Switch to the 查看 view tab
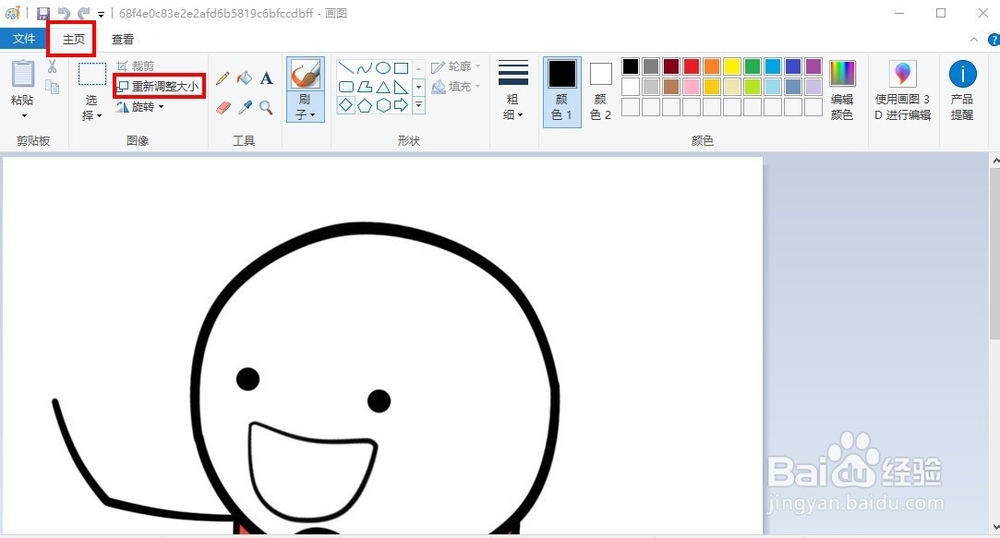The height and width of the screenshot is (538, 1000). coord(122,40)
